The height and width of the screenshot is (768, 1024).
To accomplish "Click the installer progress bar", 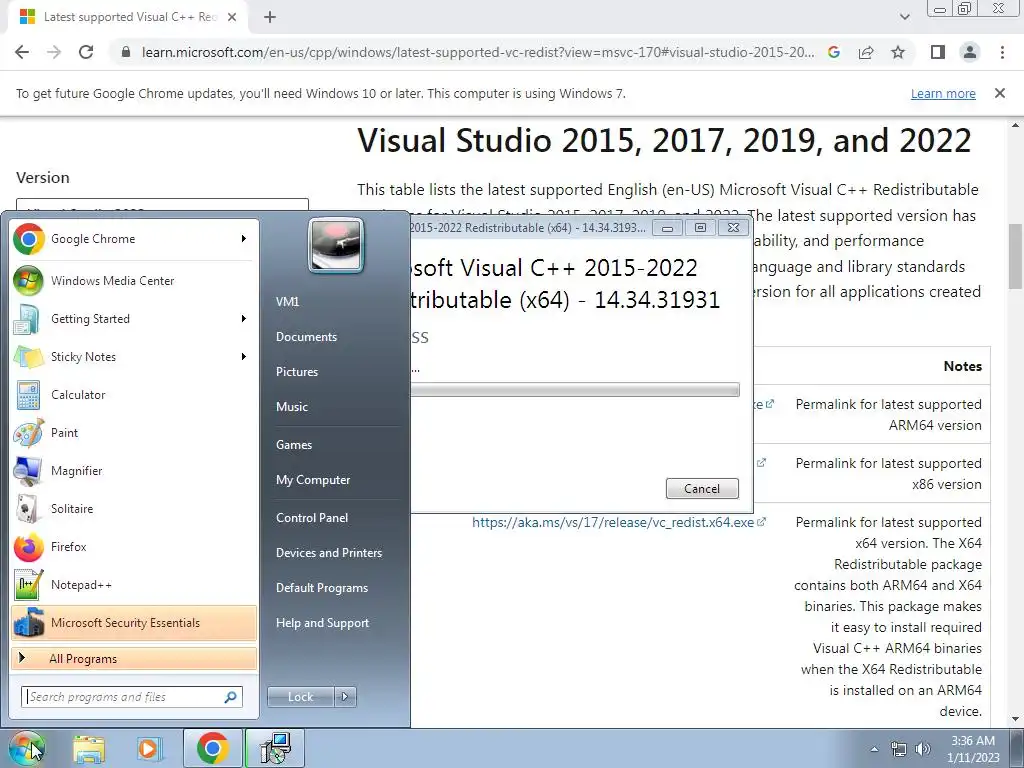I will (x=575, y=390).
